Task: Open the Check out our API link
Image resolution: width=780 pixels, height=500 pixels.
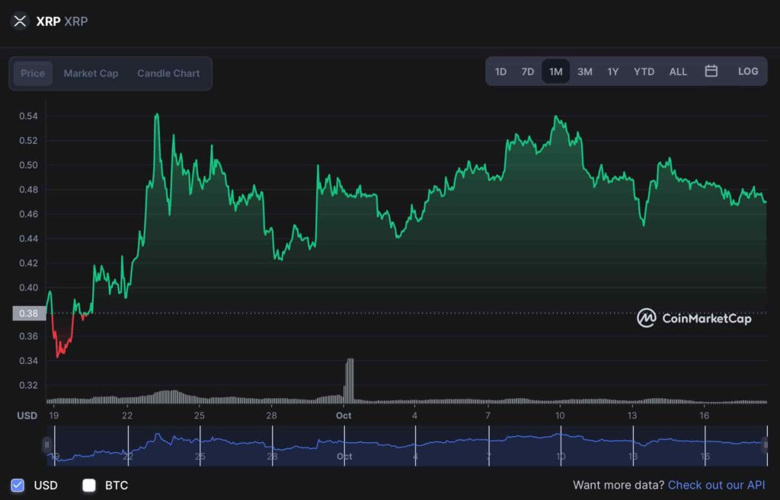Action: click(716, 485)
